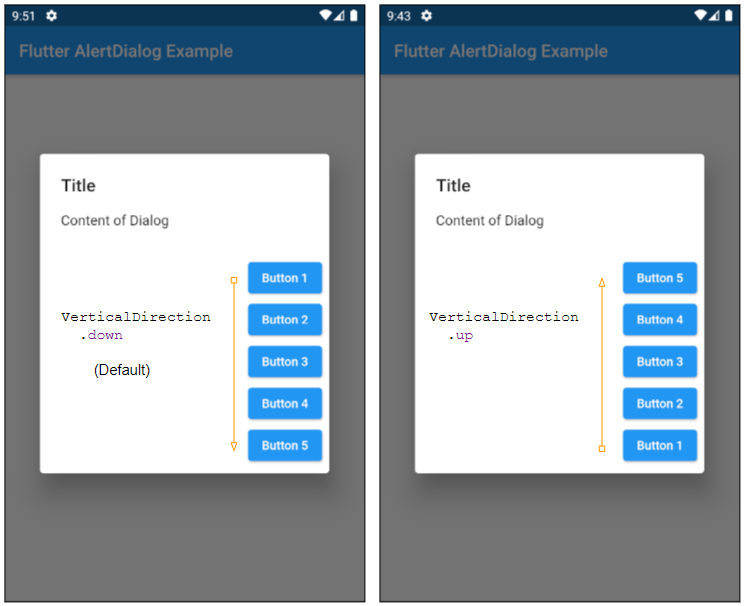Tap Button 1 at bottom of right dialog
This screenshot has width=745, height=606.
coord(660,445)
